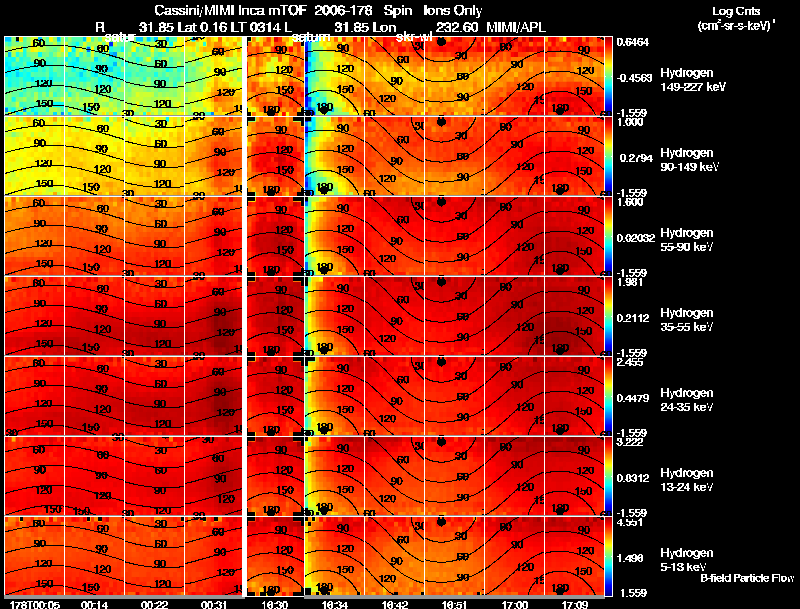Click the color bar beside Hydrogen 149-227 keV
Viewport: 800px width, 609px height.
[x=608, y=76]
